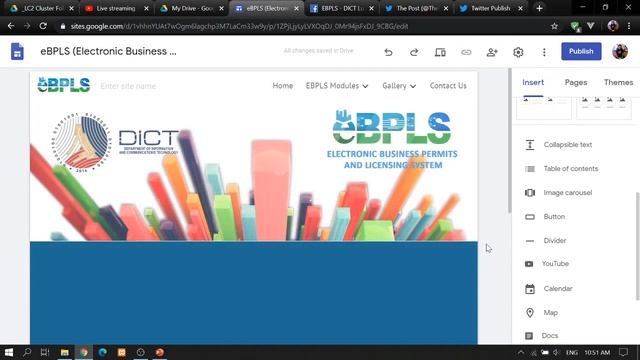Undo the last action
Image resolution: width=640 pixels, height=360 pixels.
[388, 52]
